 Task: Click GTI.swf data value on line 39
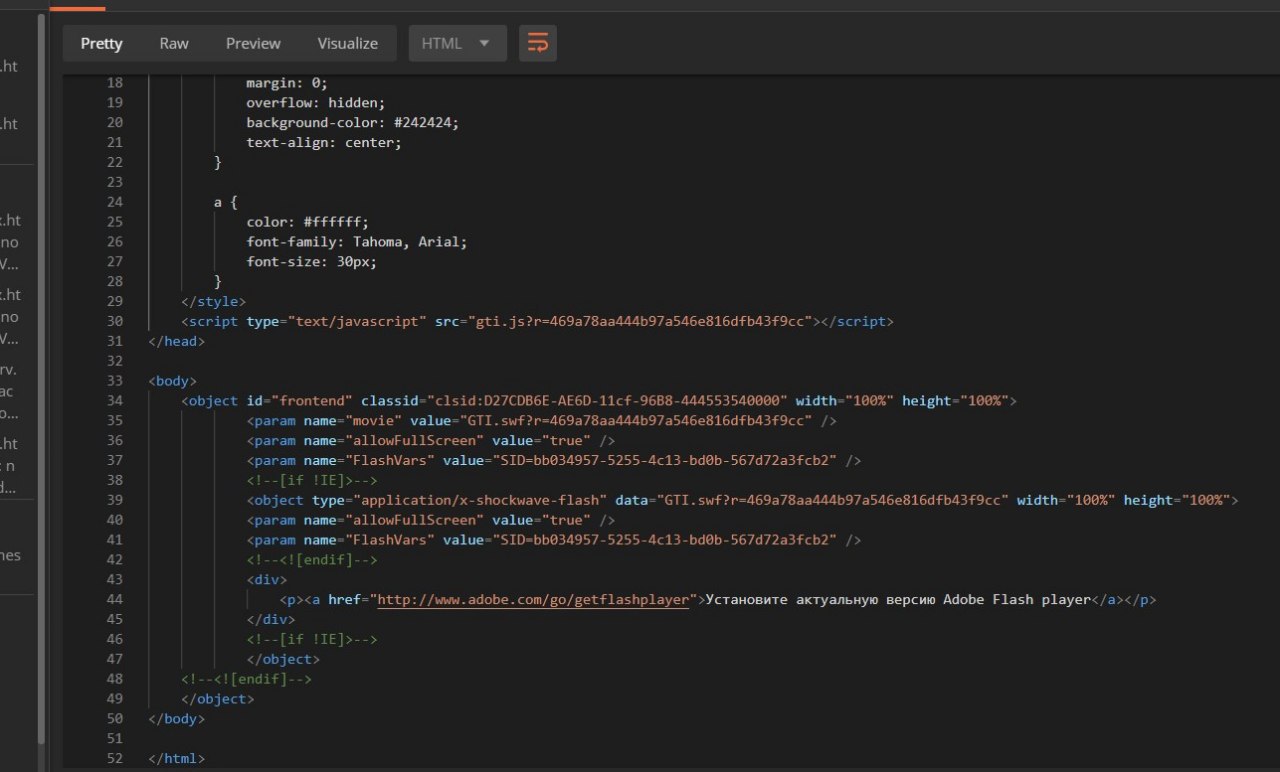pos(832,500)
